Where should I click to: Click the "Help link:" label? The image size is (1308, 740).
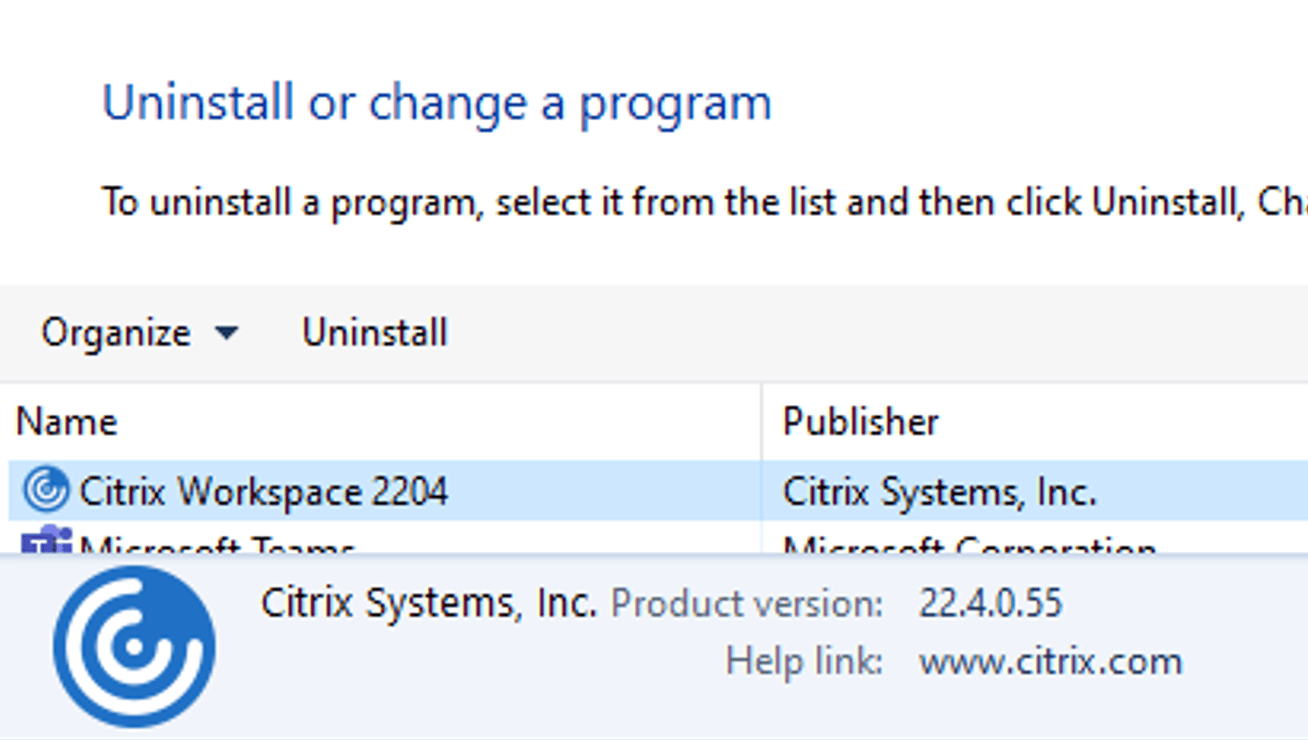804,662
